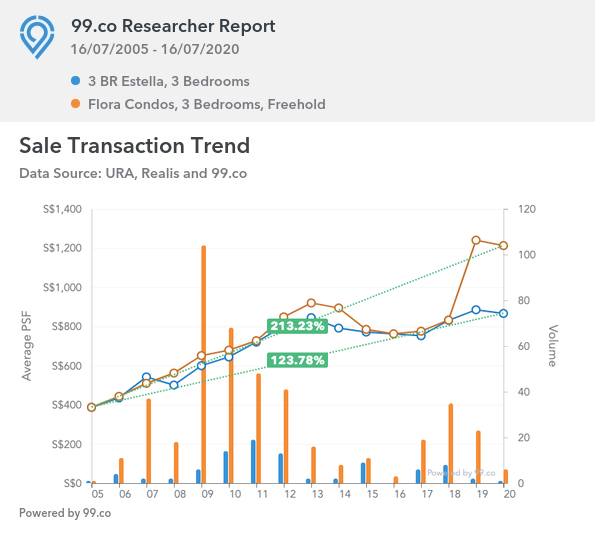Click the 100 label on the volume axis
The image size is (595, 536).
[x=527, y=255]
